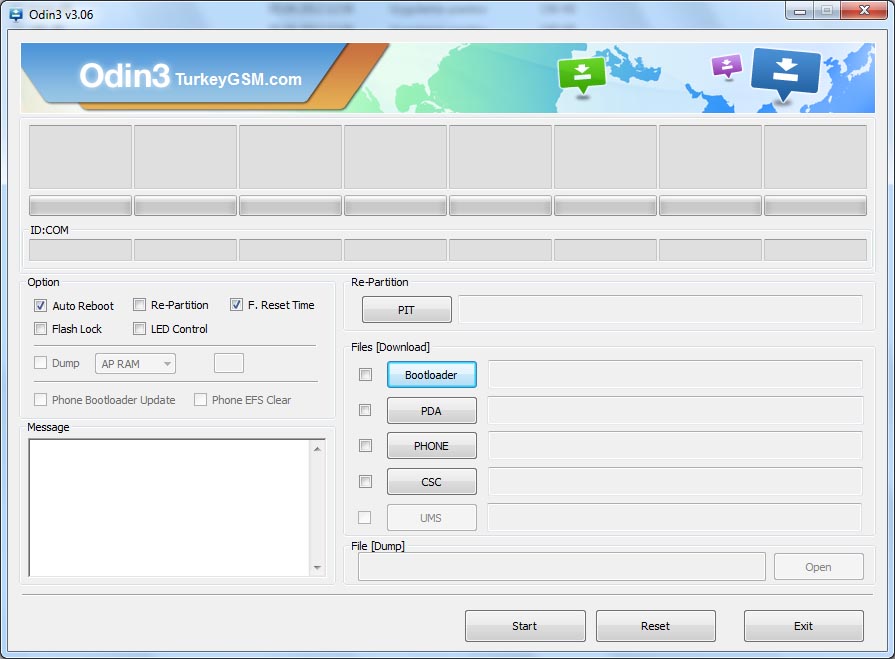The width and height of the screenshot is (895, 659).
Task: Tick the checkbox beside CSC
Action: coord(365,482)
